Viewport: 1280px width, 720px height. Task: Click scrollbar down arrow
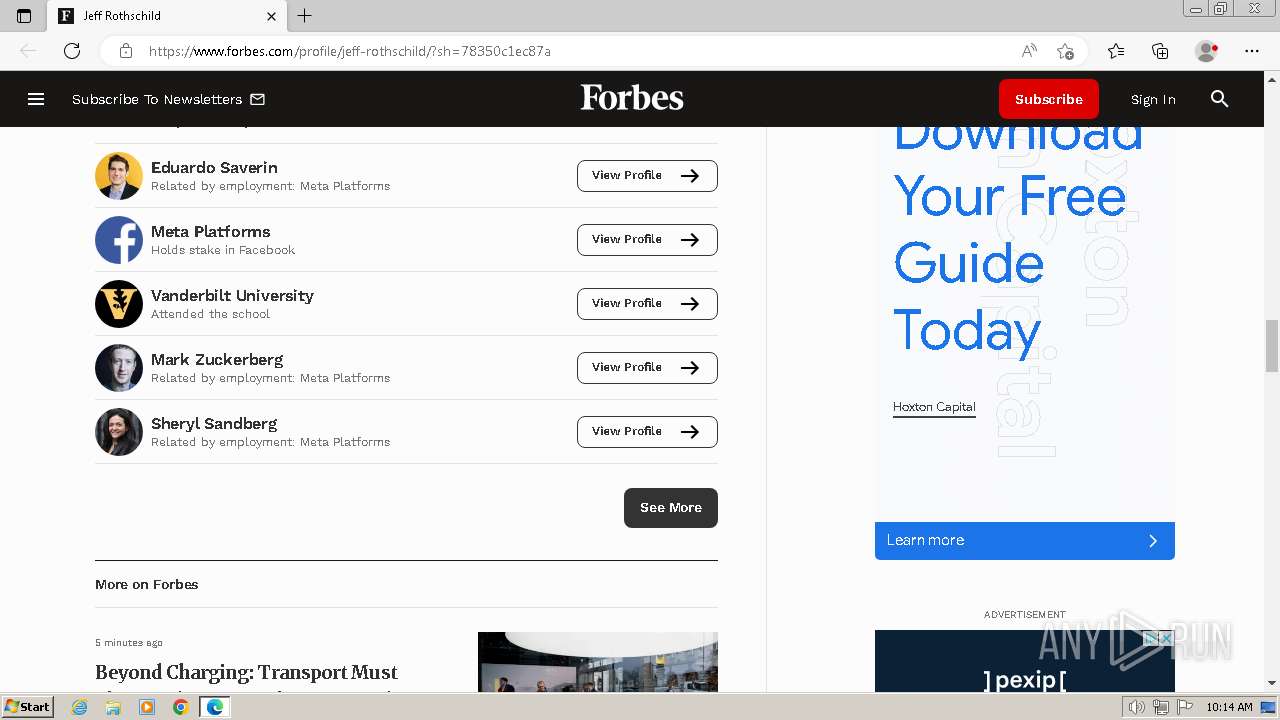[x=1272, y=683]
